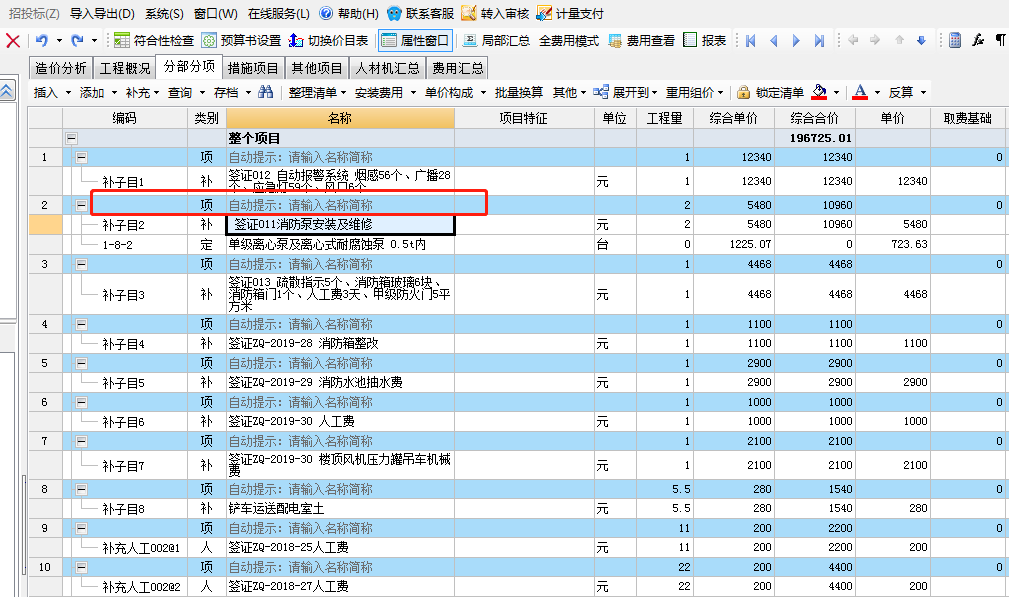Screen dimensions: 1009x597
Task: Switch to 措施项目 tab
Action: click(253, 68)
